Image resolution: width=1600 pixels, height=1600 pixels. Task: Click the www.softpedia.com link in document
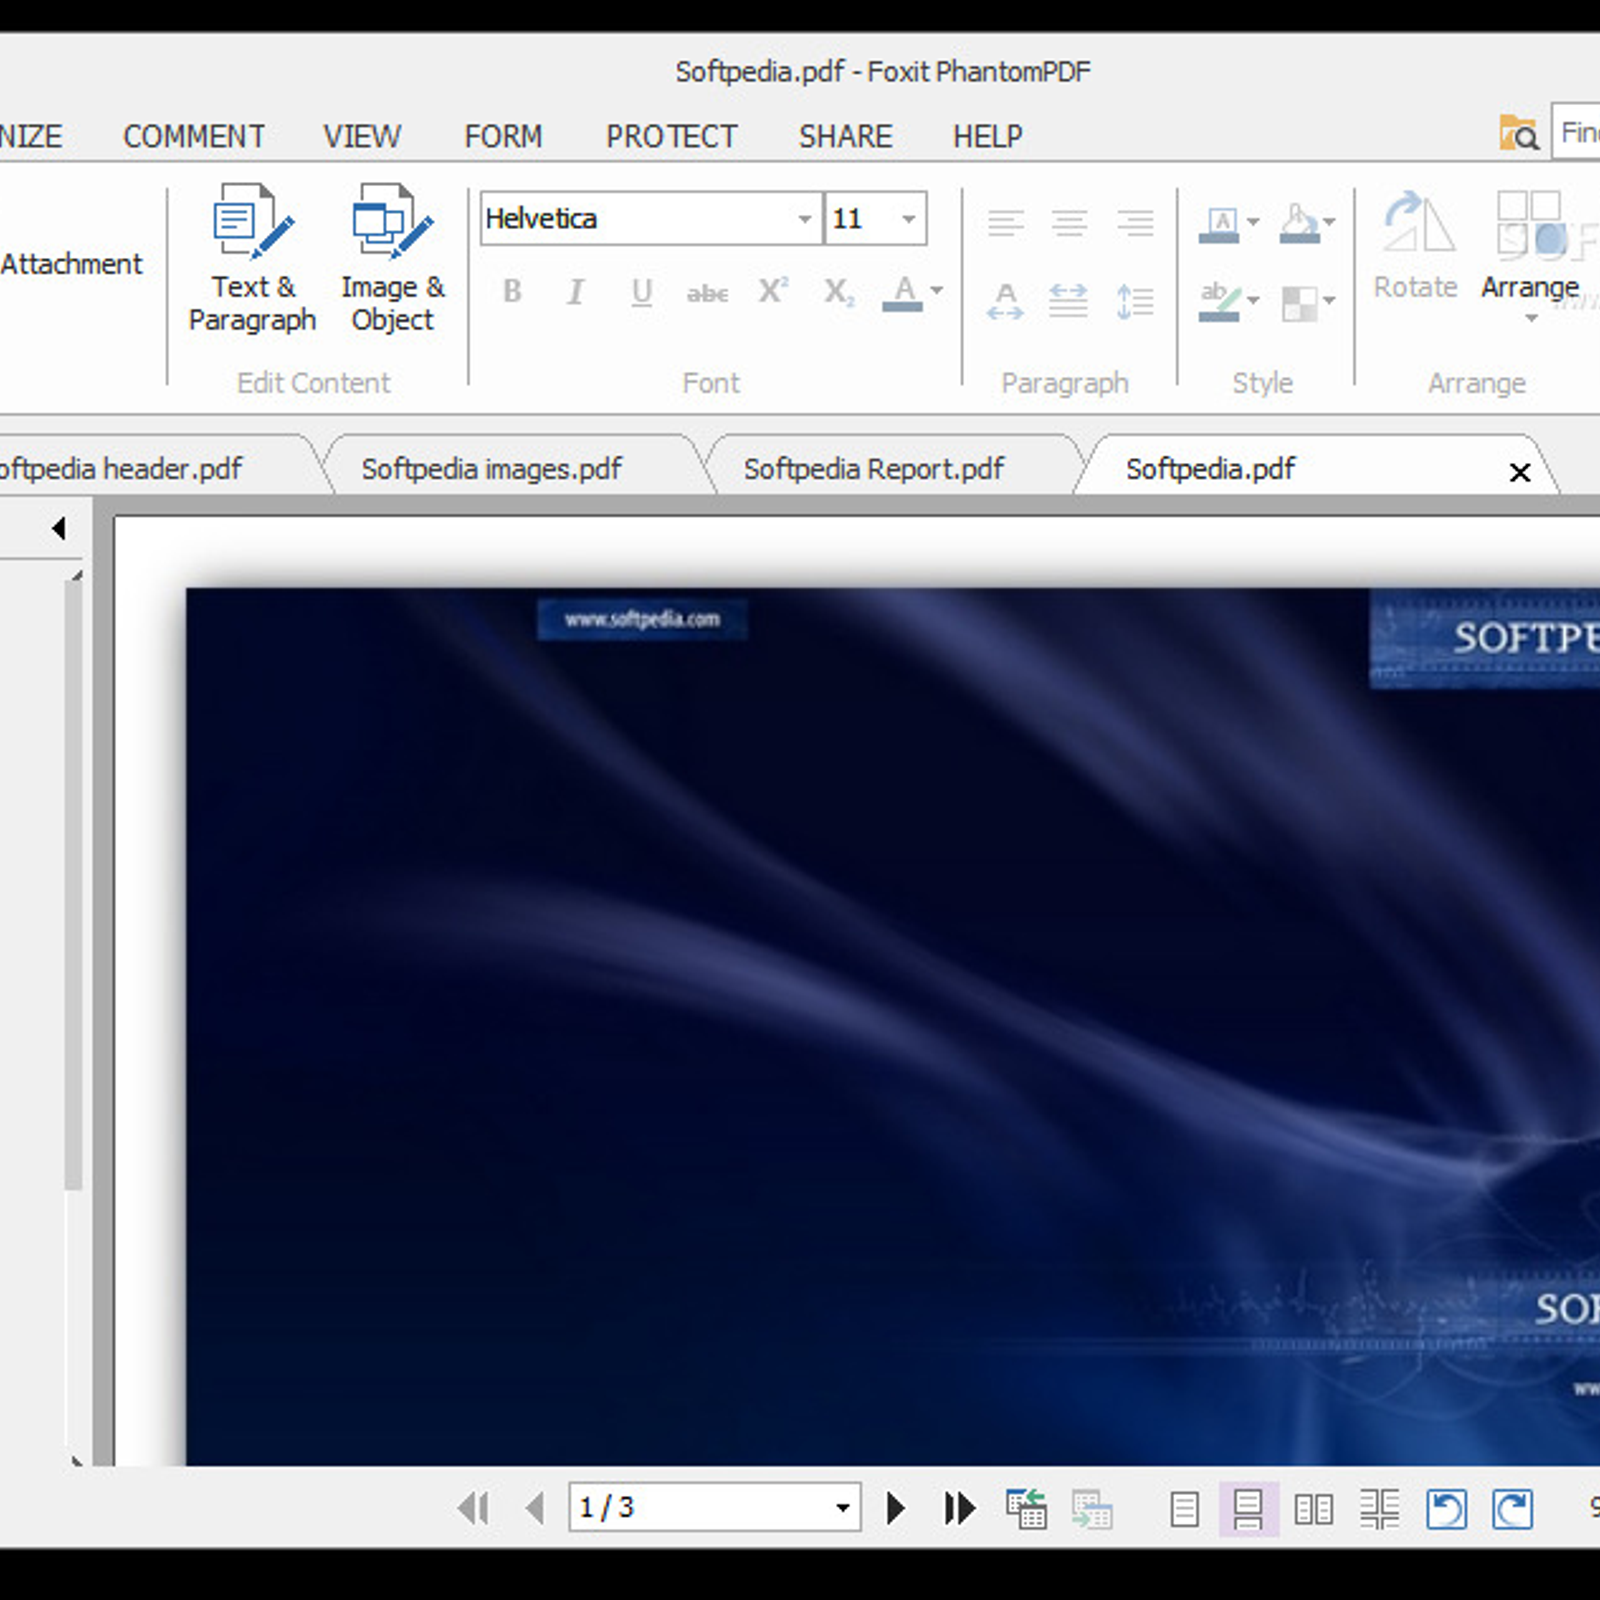tap(642, 619)
